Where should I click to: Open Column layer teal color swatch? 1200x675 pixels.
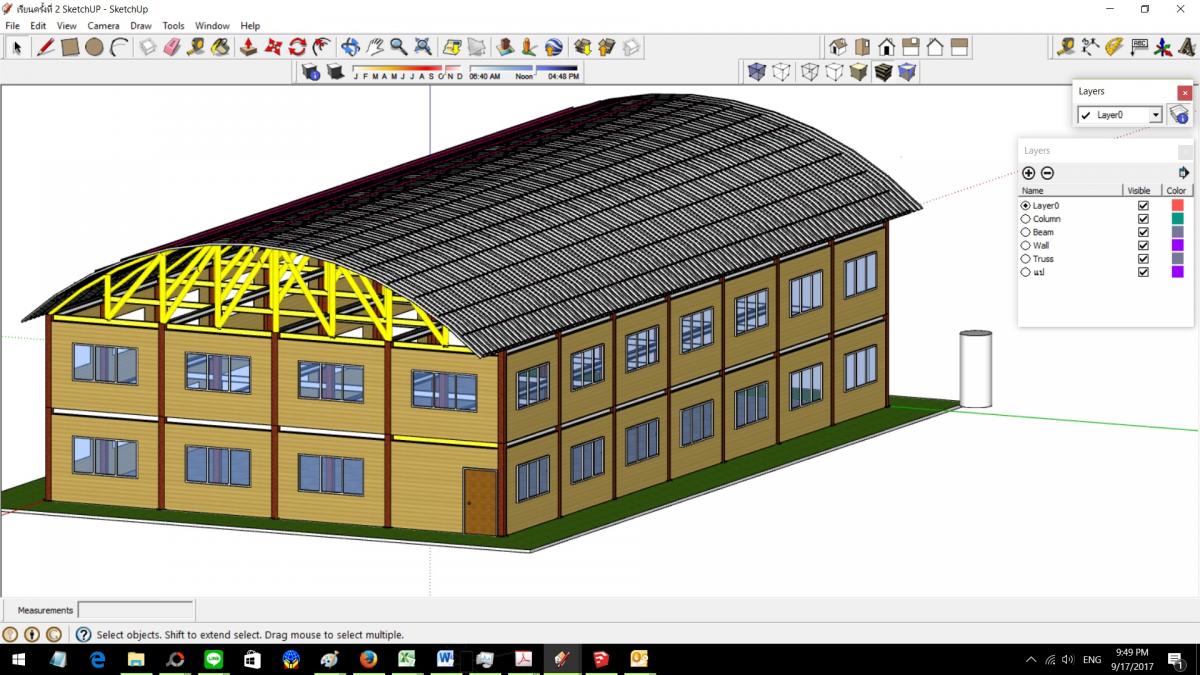coord(1177,219)
